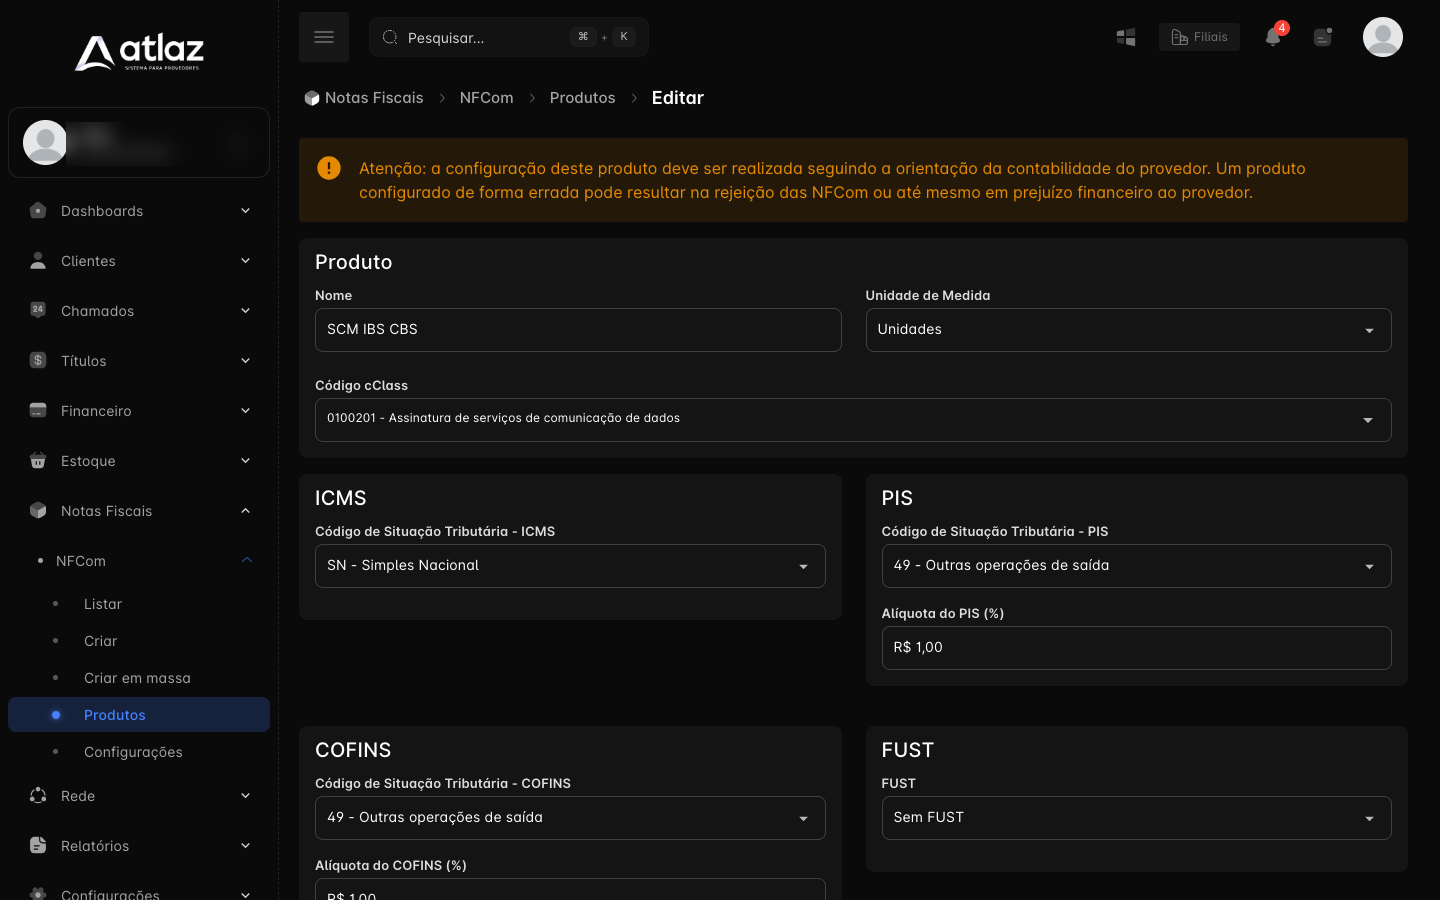Open the Windows-style apps icon in header
The image size is (1440, 900).
point(1126,37)
